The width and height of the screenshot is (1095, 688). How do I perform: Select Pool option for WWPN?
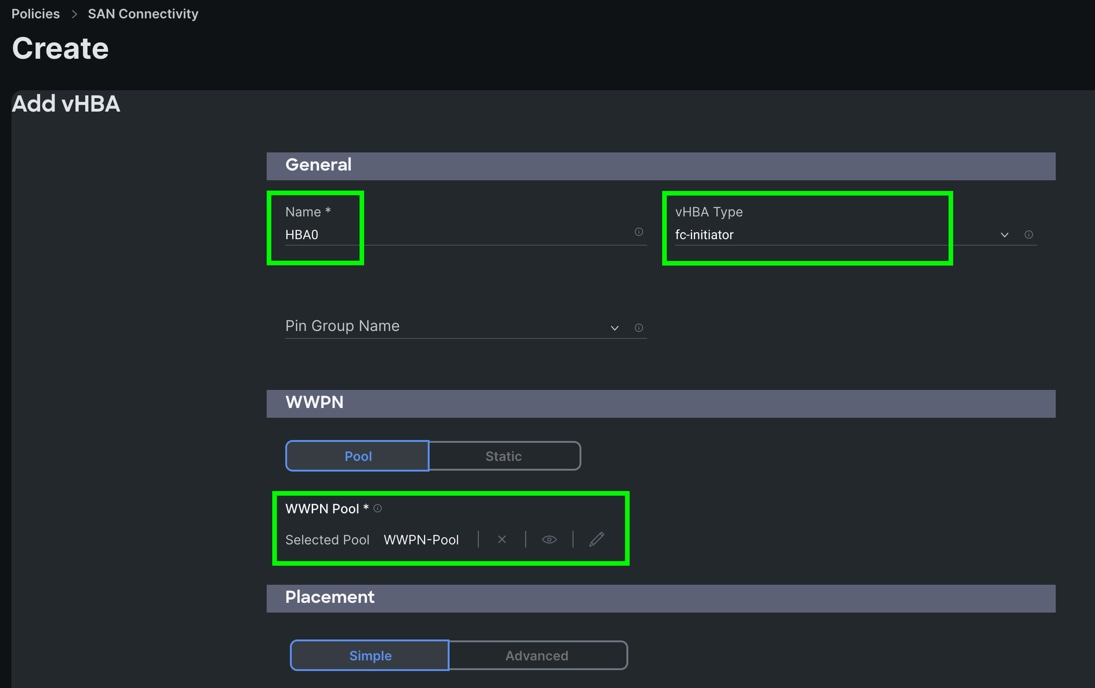click(358, 456)
